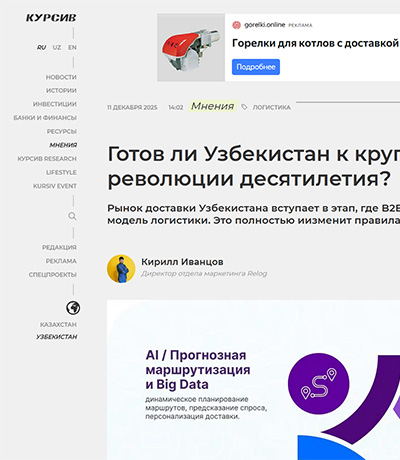400x460 pixels.
Task: Open the СПЕЦПРОЕКТЫ page
Action: pyautogui.click(x=53, y=275)
